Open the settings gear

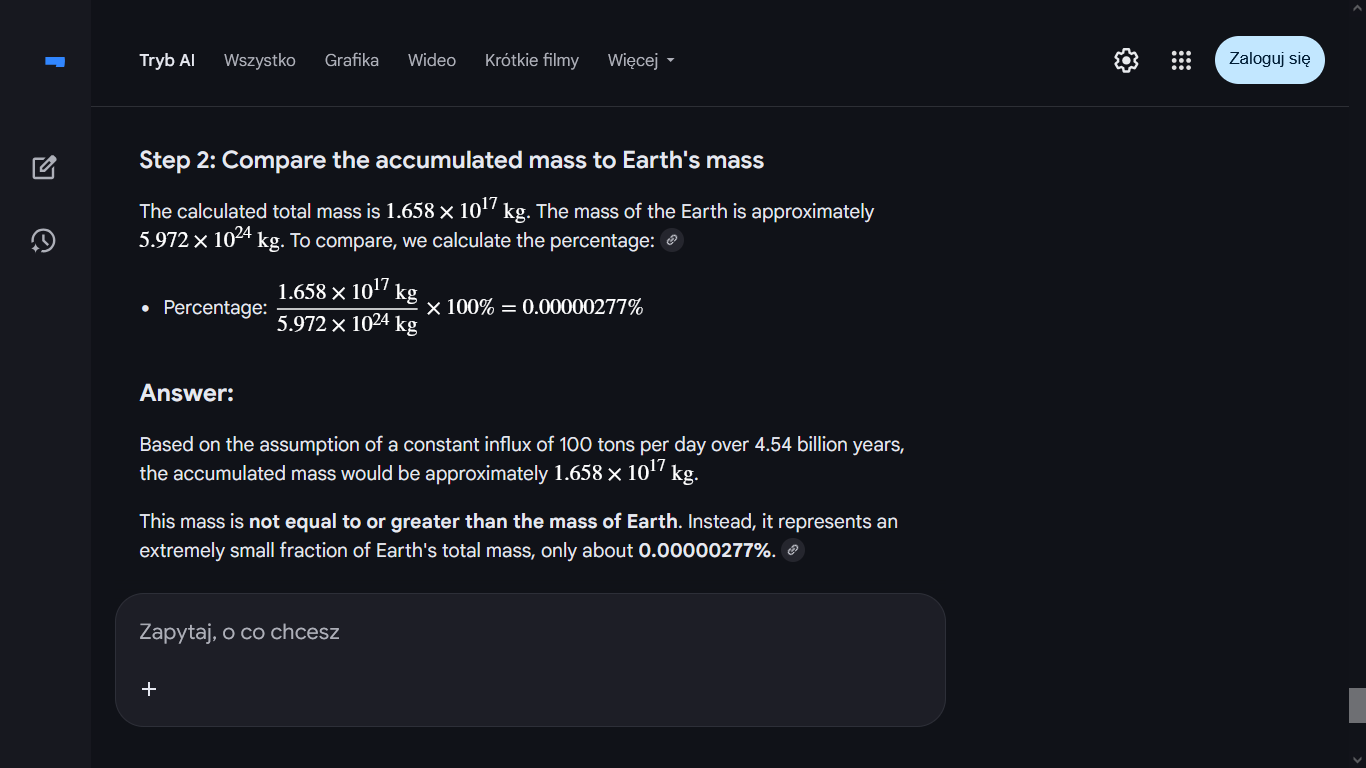[1126, 61]
